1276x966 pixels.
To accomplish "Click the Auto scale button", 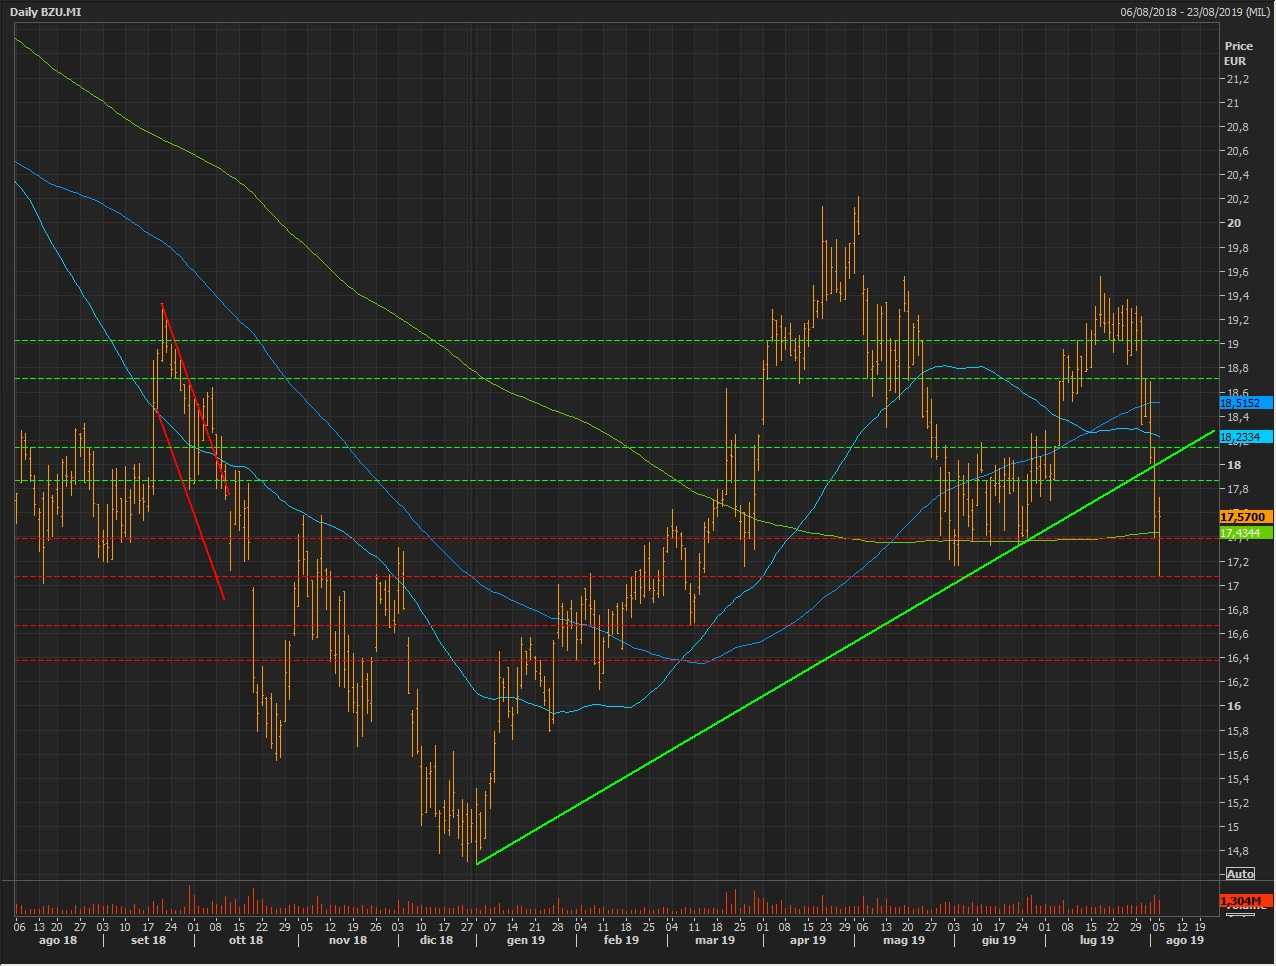I will [1240, 874].
